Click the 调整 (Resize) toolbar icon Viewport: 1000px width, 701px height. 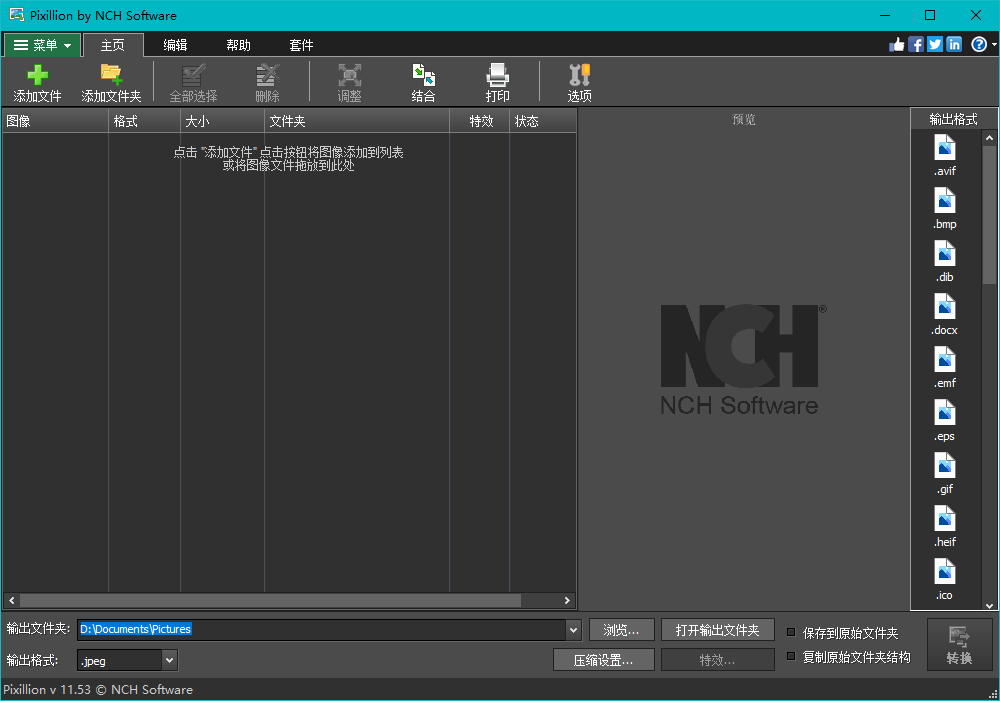349,75
